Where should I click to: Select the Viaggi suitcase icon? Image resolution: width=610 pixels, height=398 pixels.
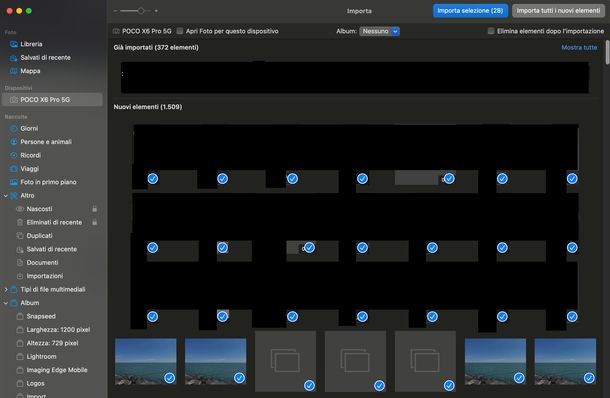point(14,168)
